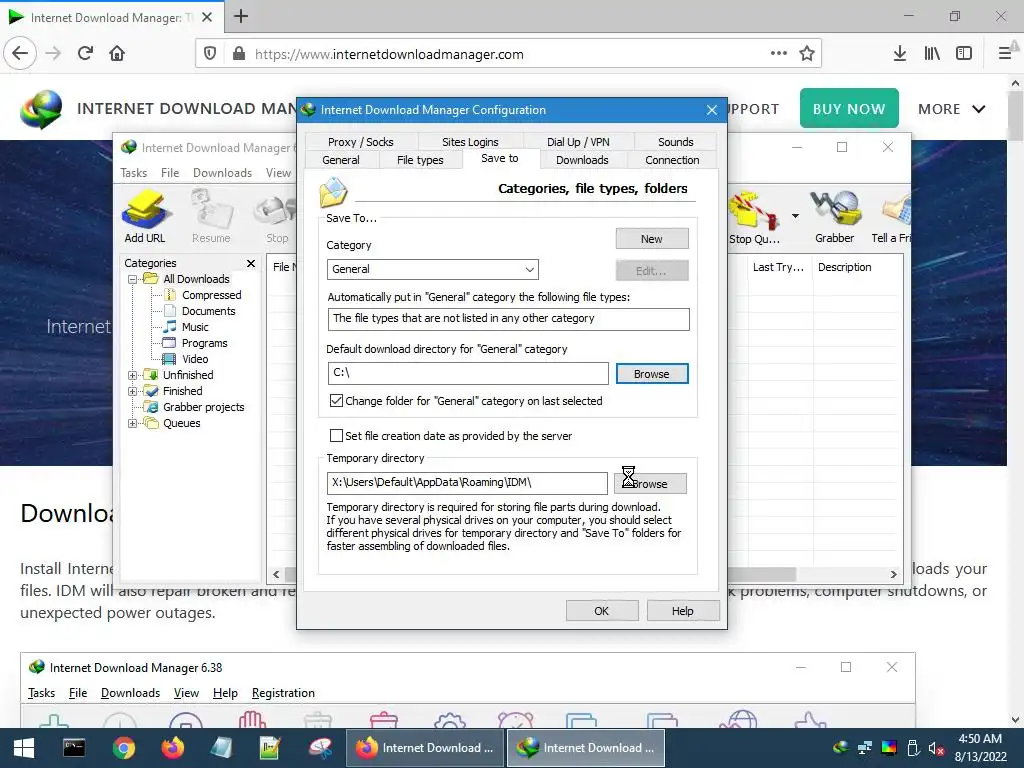This screenshot has height=768, width=1024.
Task: Close the configuration dialog
Action: point(712,110)
